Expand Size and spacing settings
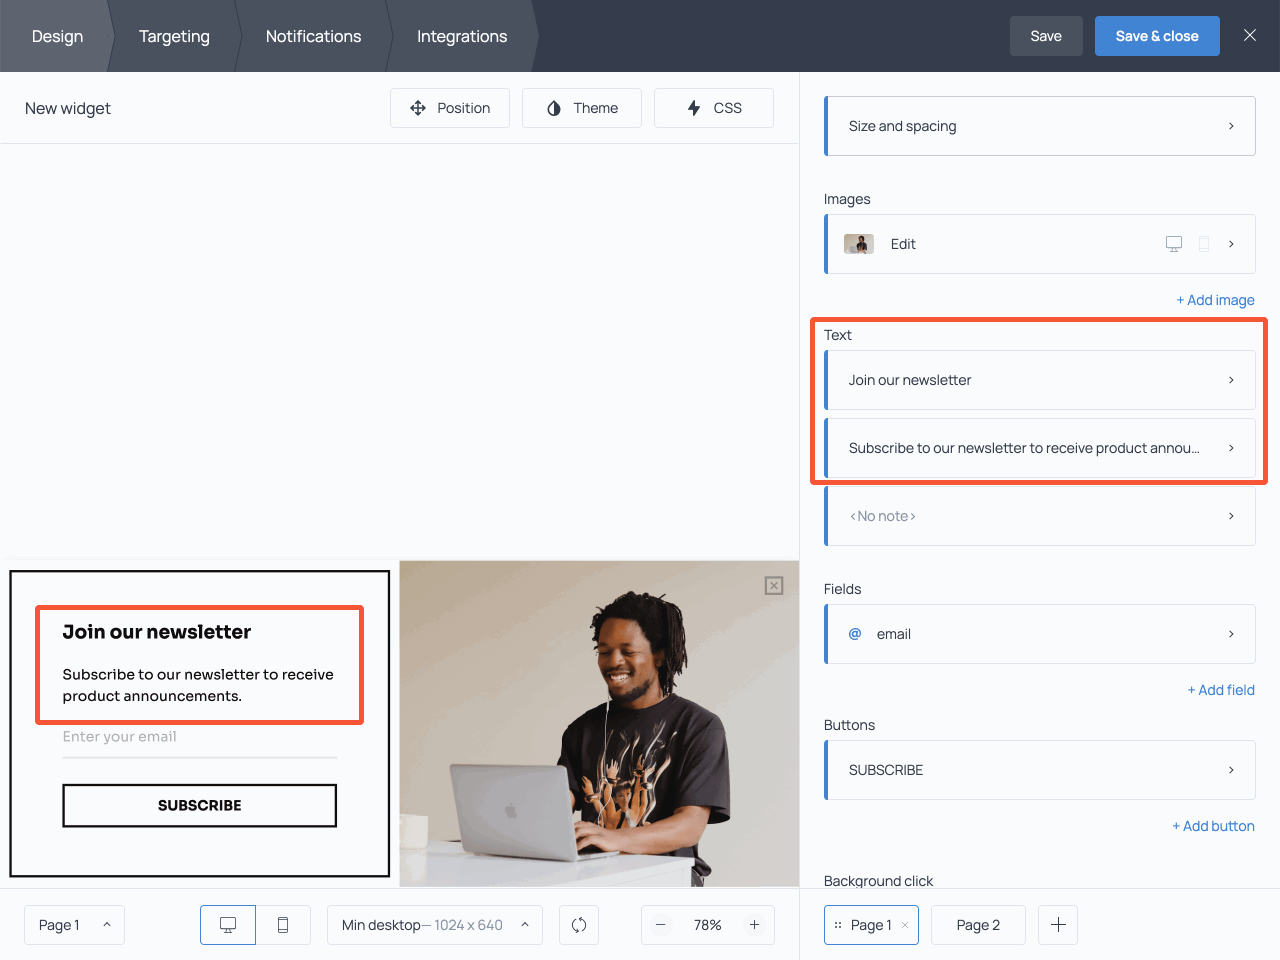Screen dimensions: 1280x960 (x=1040, y=126)
